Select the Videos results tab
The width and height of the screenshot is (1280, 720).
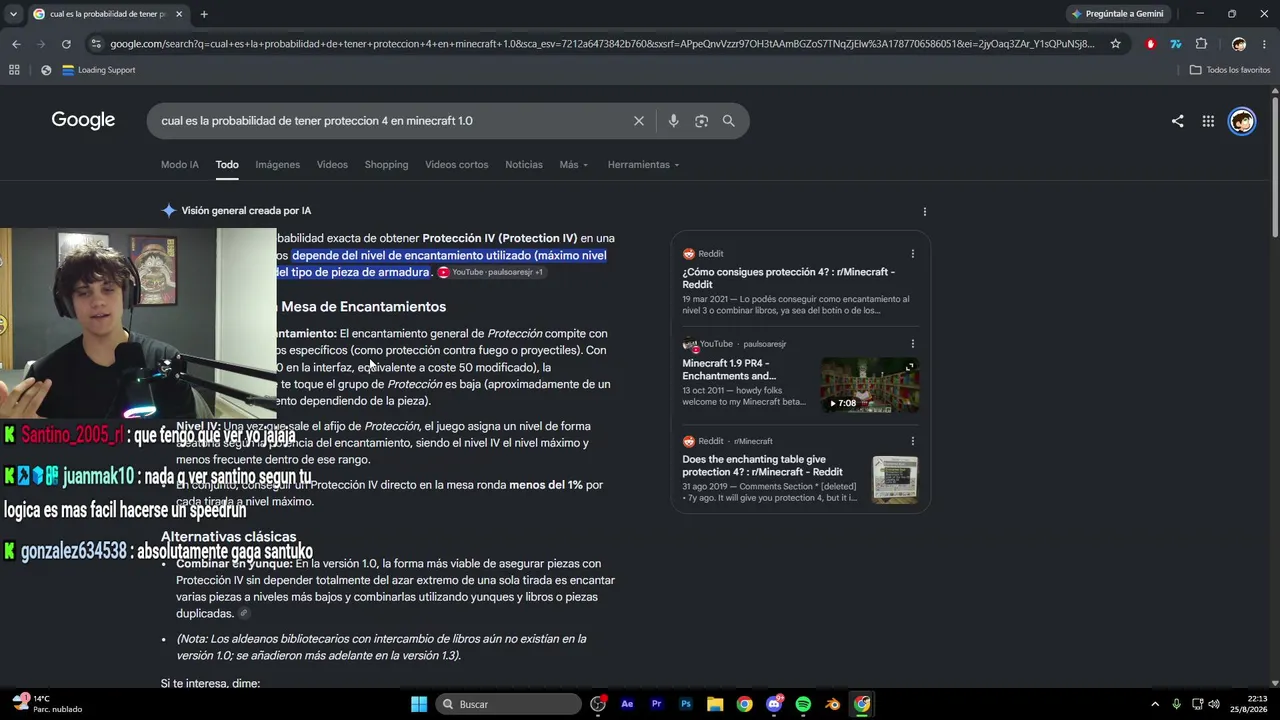point(332,165)
